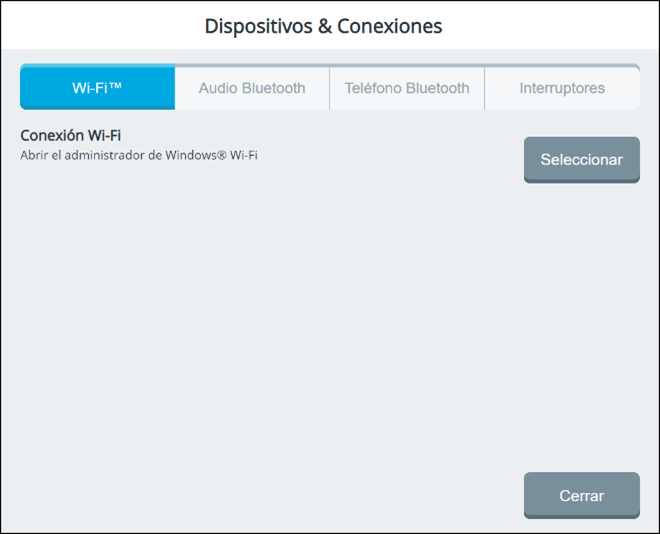Click the Cerrar button
The height and width of the screenshot is (534, 660).
(581, 495)
